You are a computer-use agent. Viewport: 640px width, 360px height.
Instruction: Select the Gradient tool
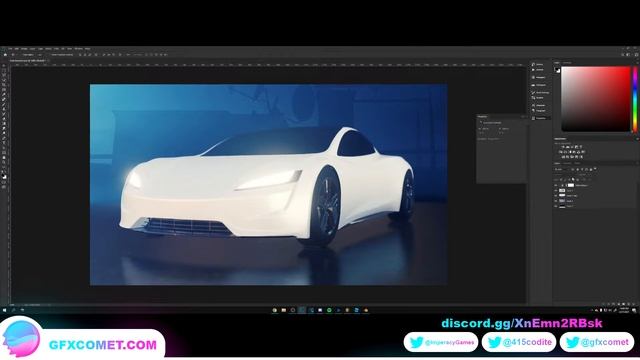tap(4, 123)
